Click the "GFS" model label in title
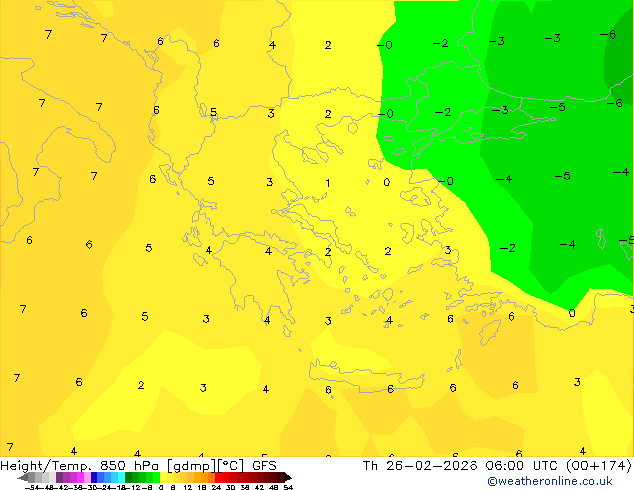Image resolution: width=634 pixels, height=490 pixels. point(264,466)
